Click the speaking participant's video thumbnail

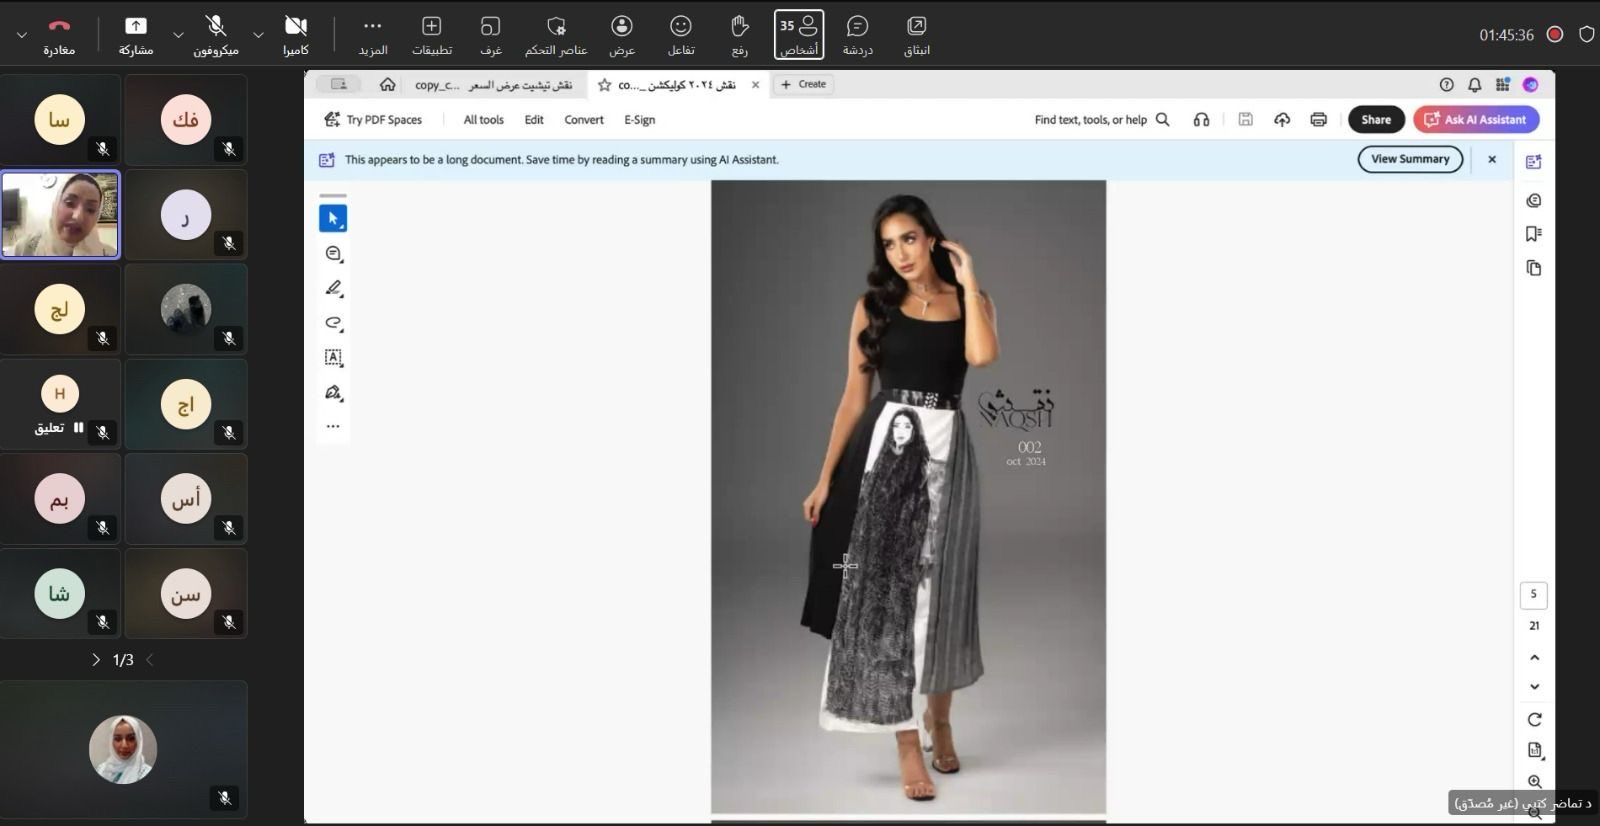[x=61, y=215]
